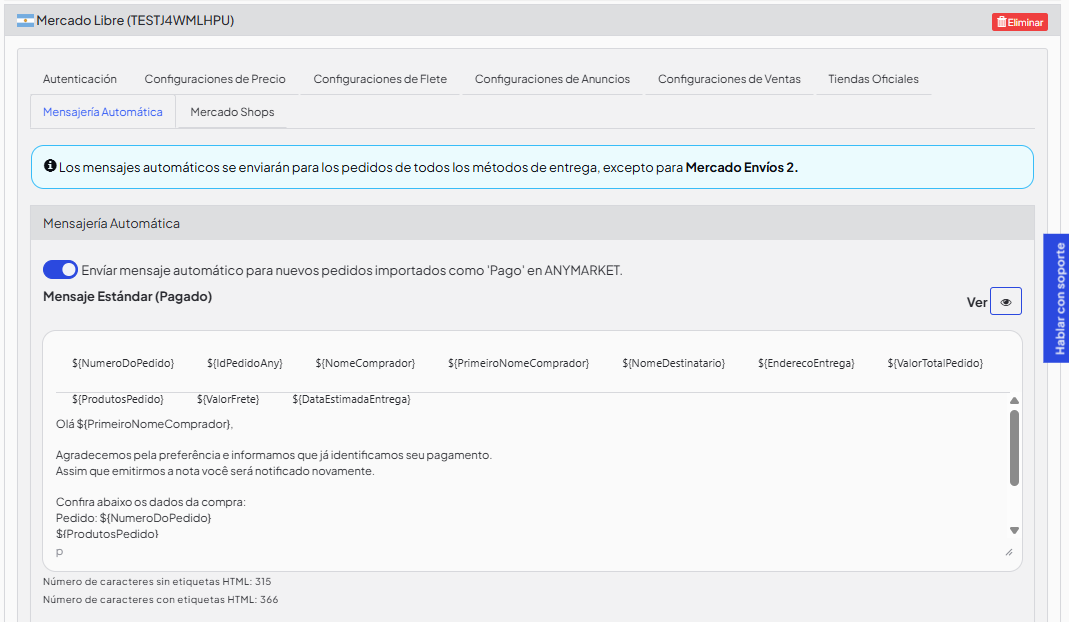Insert the ${NomeComprador} tag
Viewport: 1069px width, 622px height.
click(x=365, y=364)
